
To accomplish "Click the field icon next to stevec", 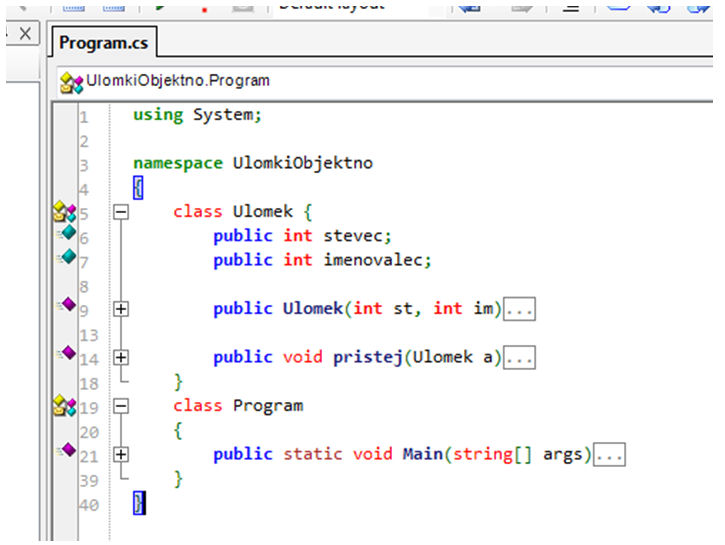I will 67,233.
